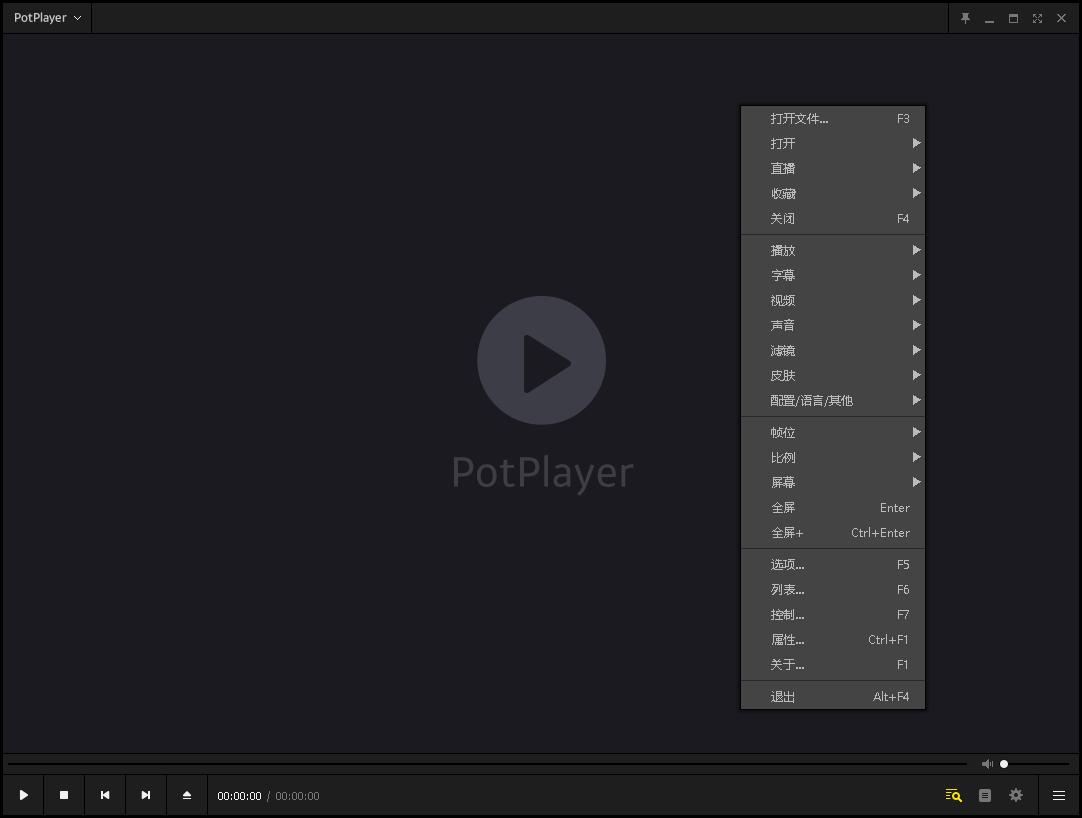Image resolution: width=1082 pixels, height=818 pixels.
Task: Open 配置/语言/其他 submenu
Action: click(833, 400)
